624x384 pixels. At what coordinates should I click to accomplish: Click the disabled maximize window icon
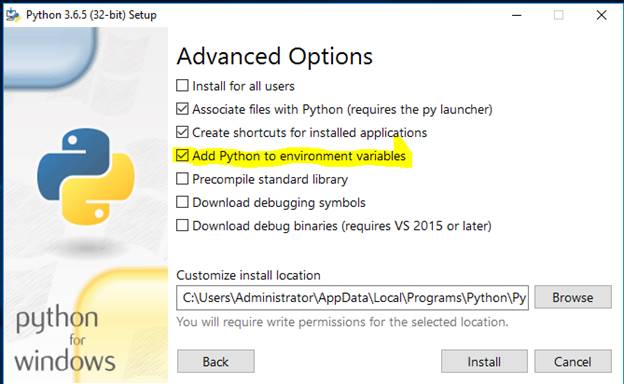click(559, 15)
